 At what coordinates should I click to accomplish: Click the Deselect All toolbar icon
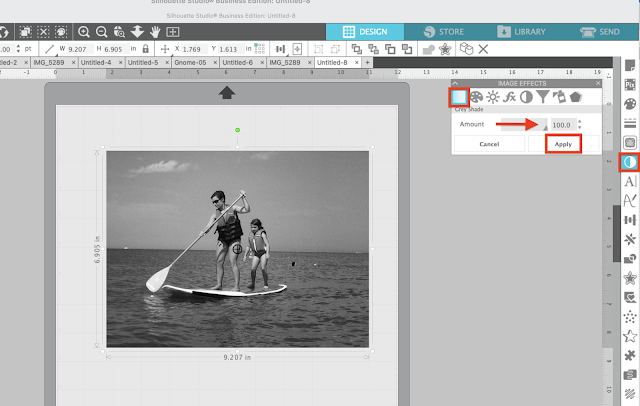tap(43, 32)
